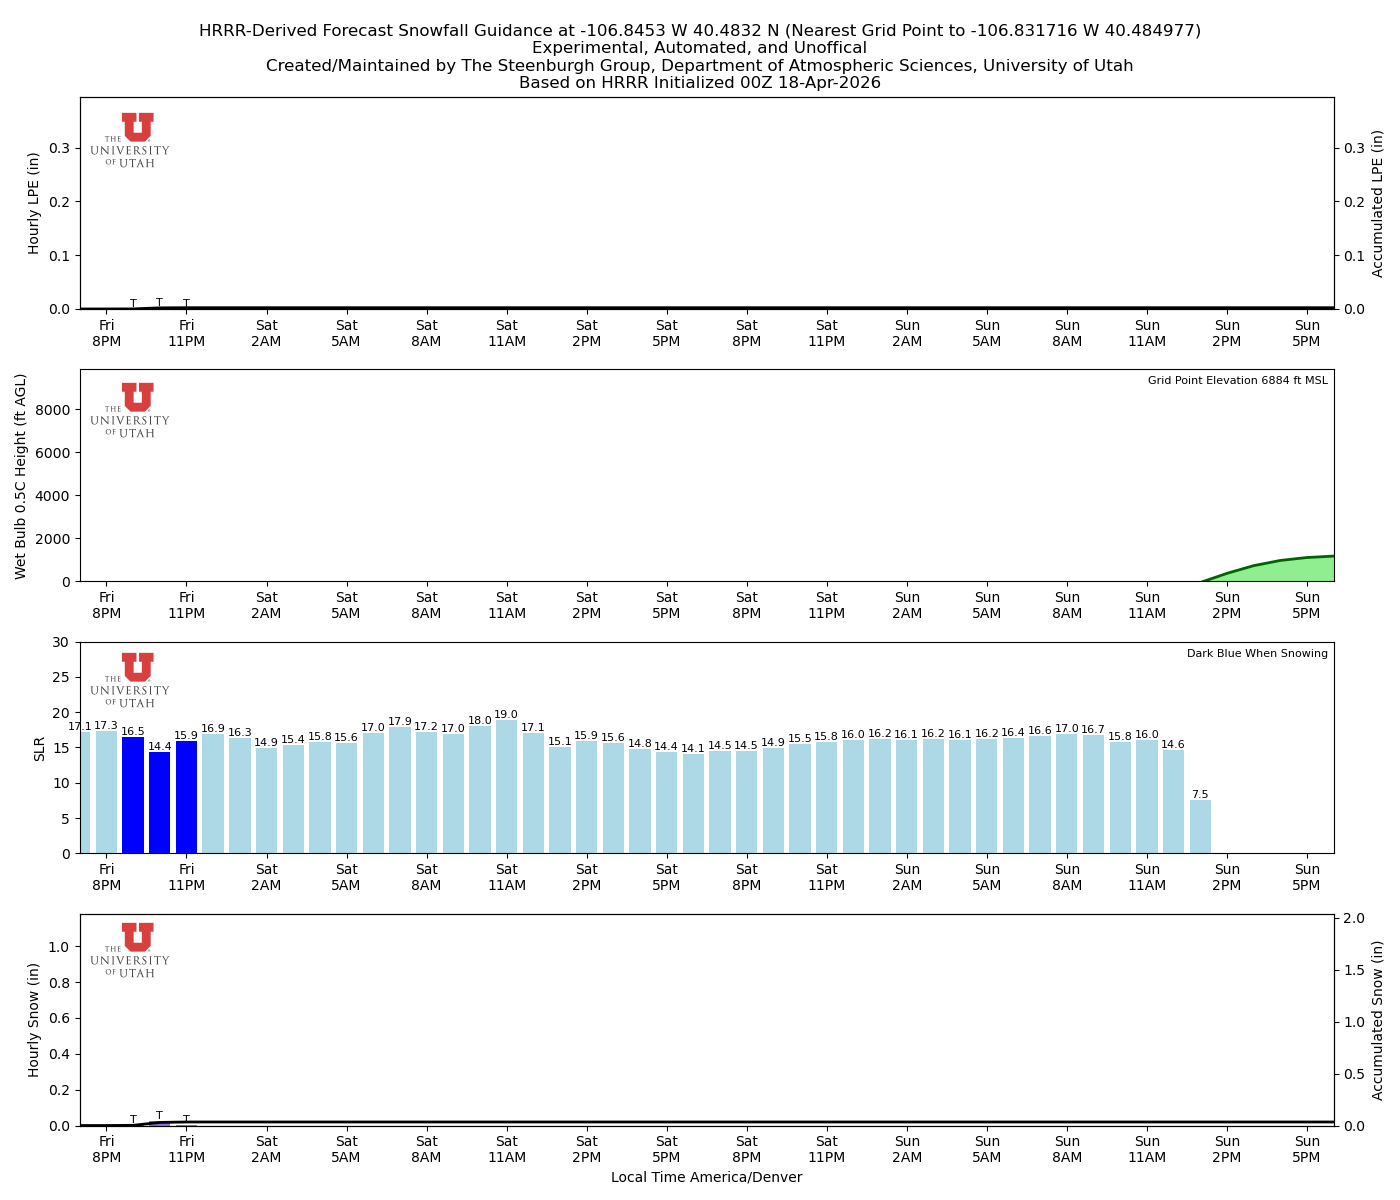
Task: Click the 'Hourly LPE (in)' axis label
Action: click(34, 203)
